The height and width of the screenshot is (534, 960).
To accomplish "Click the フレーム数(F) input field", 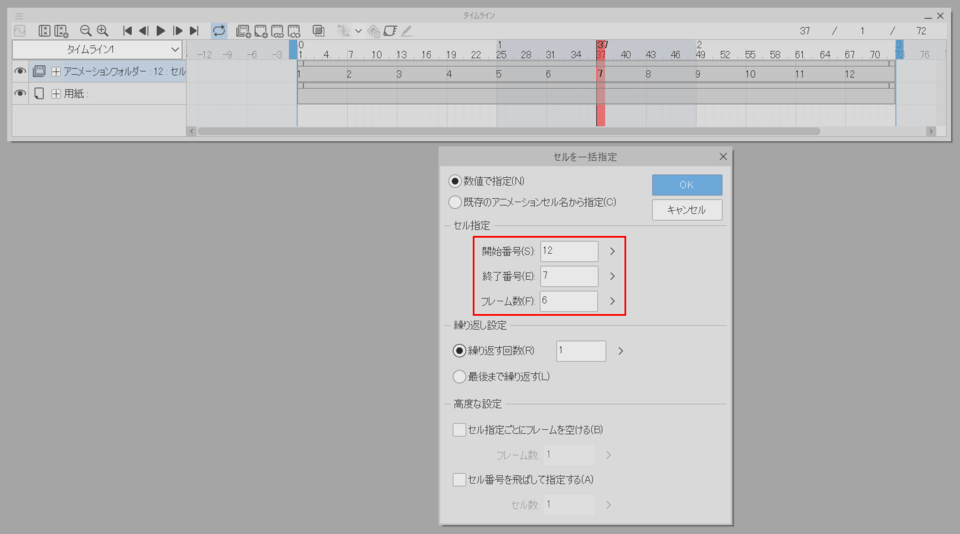I will pyautogui.click(x=567, y=300).
